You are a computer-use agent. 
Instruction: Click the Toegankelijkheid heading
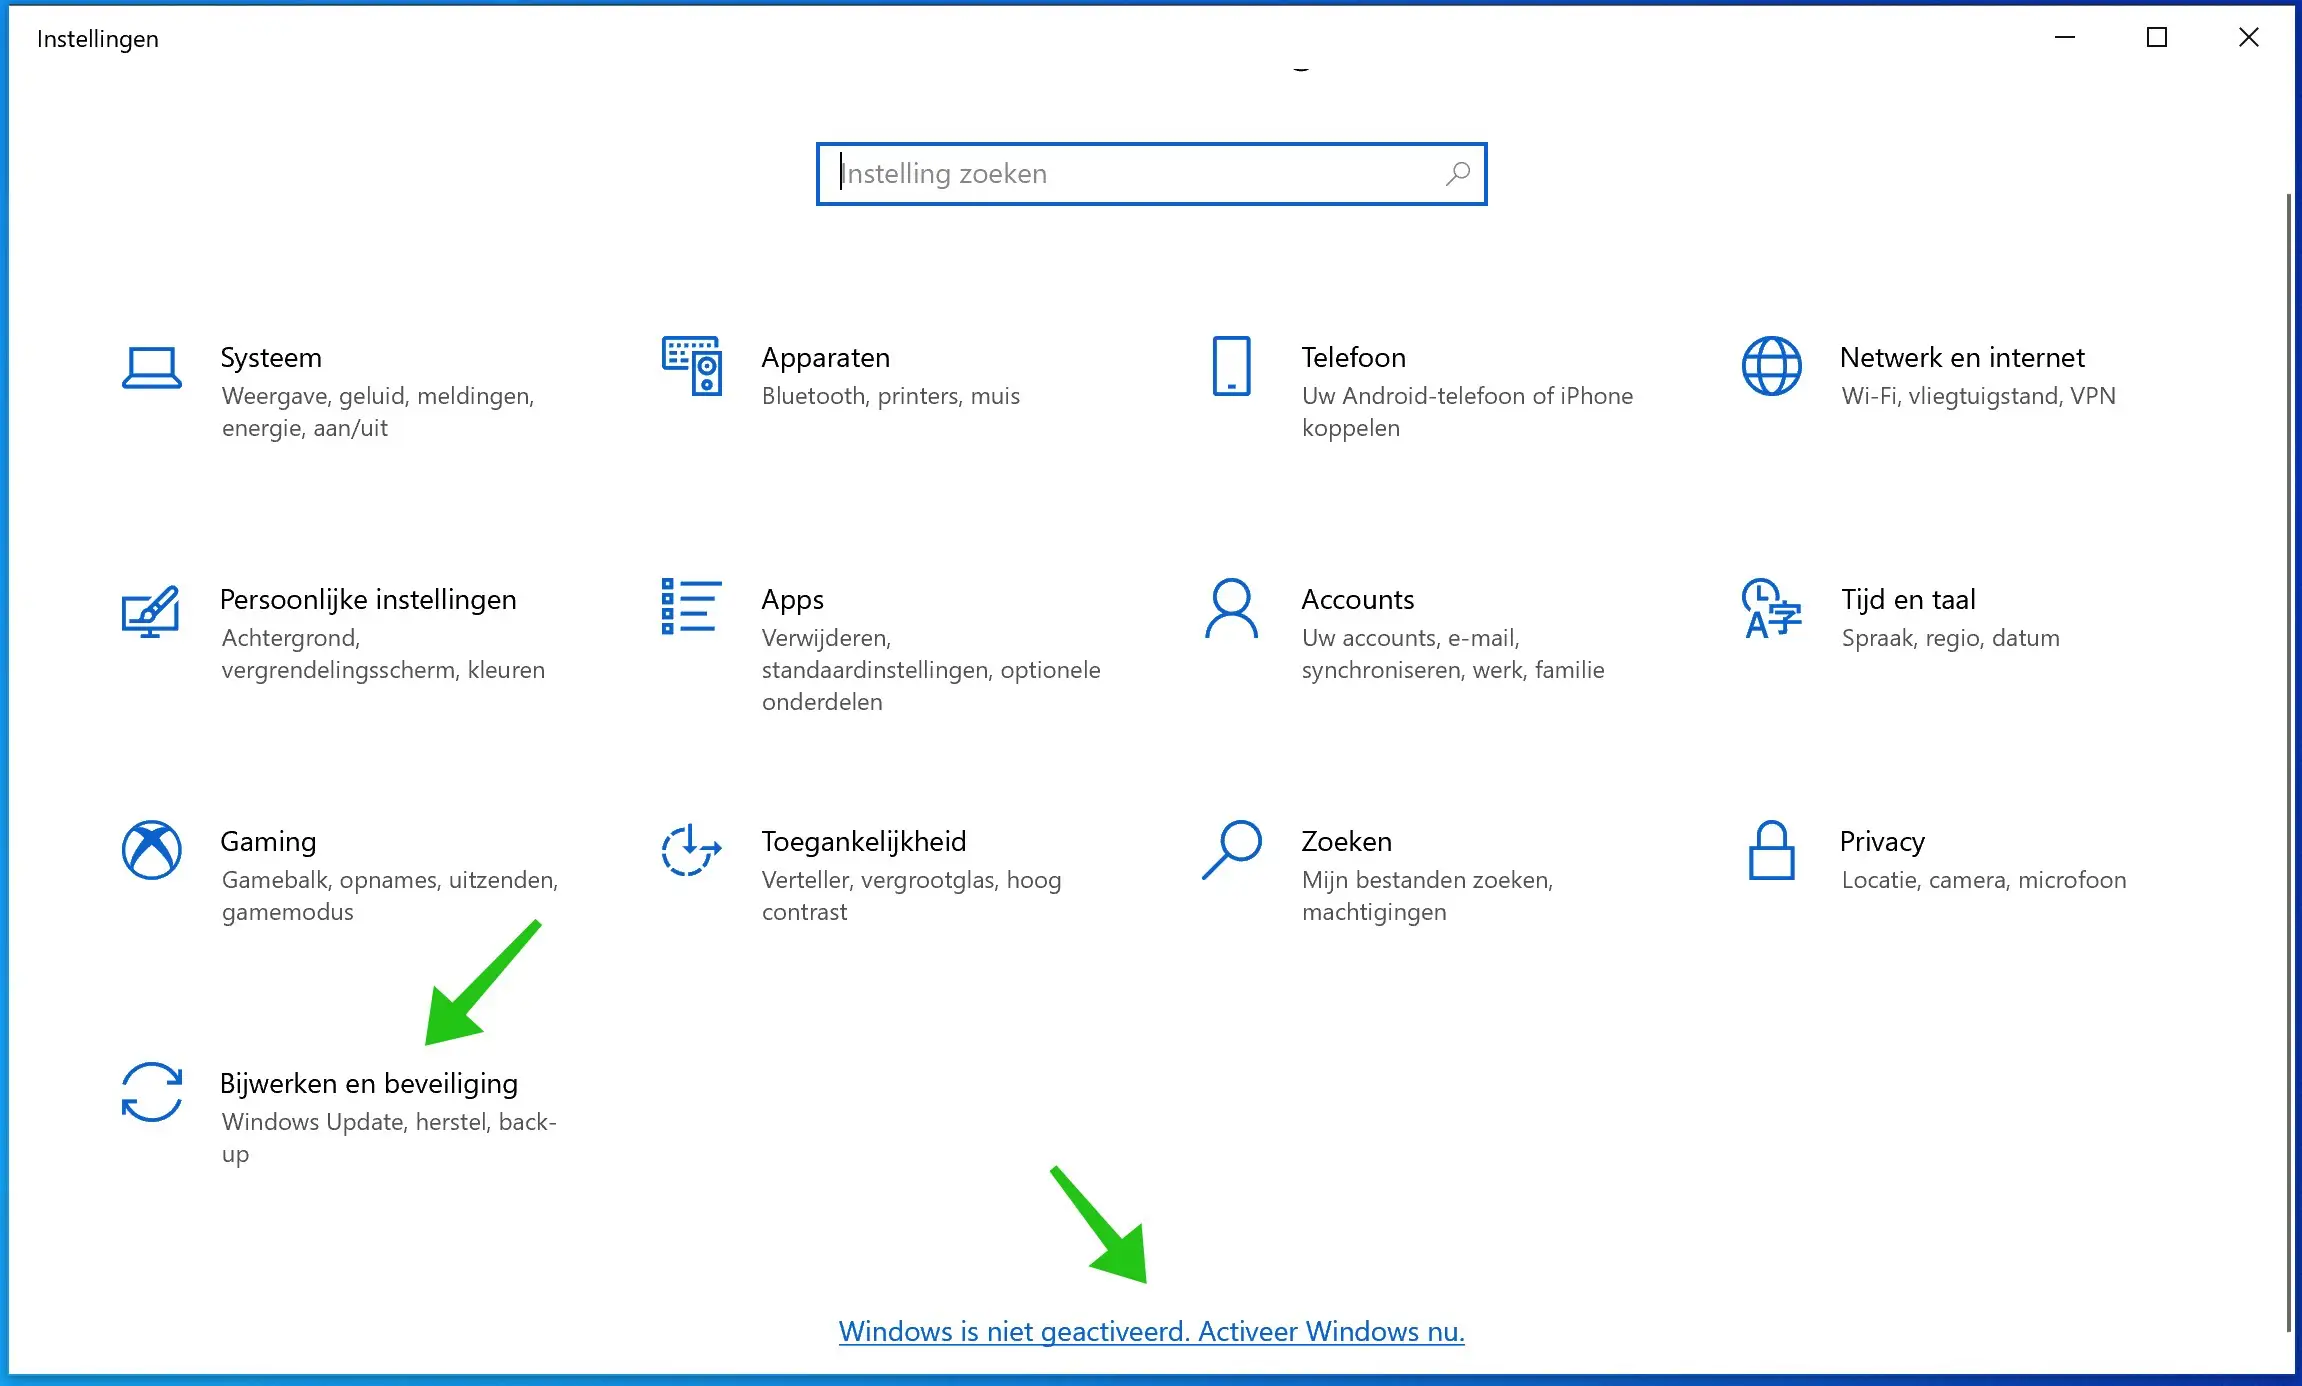click(864, 842)
